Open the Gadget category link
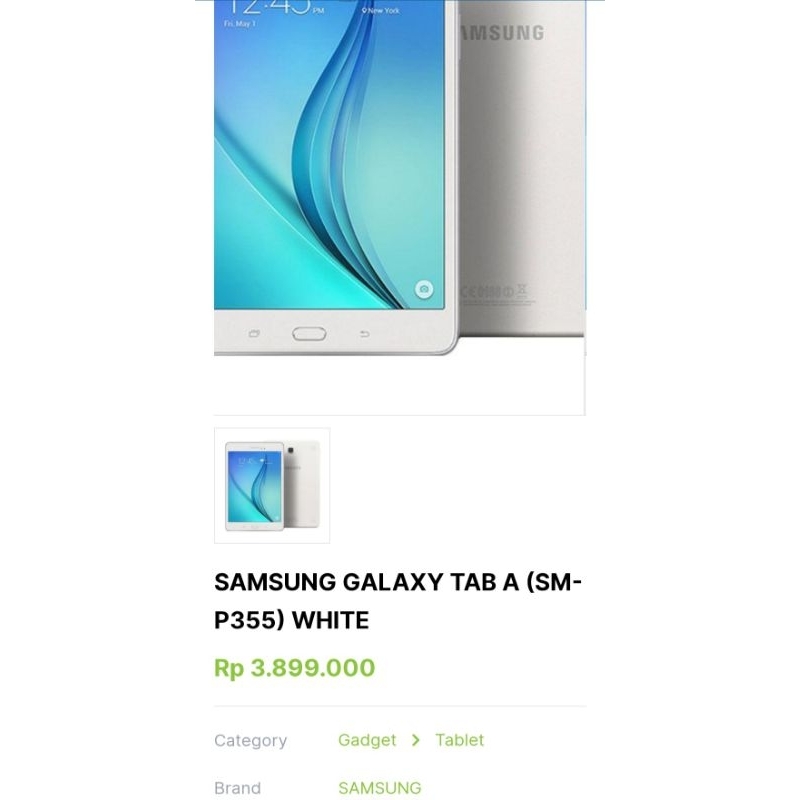Screen dimensions: 800x800 (367, 740)
